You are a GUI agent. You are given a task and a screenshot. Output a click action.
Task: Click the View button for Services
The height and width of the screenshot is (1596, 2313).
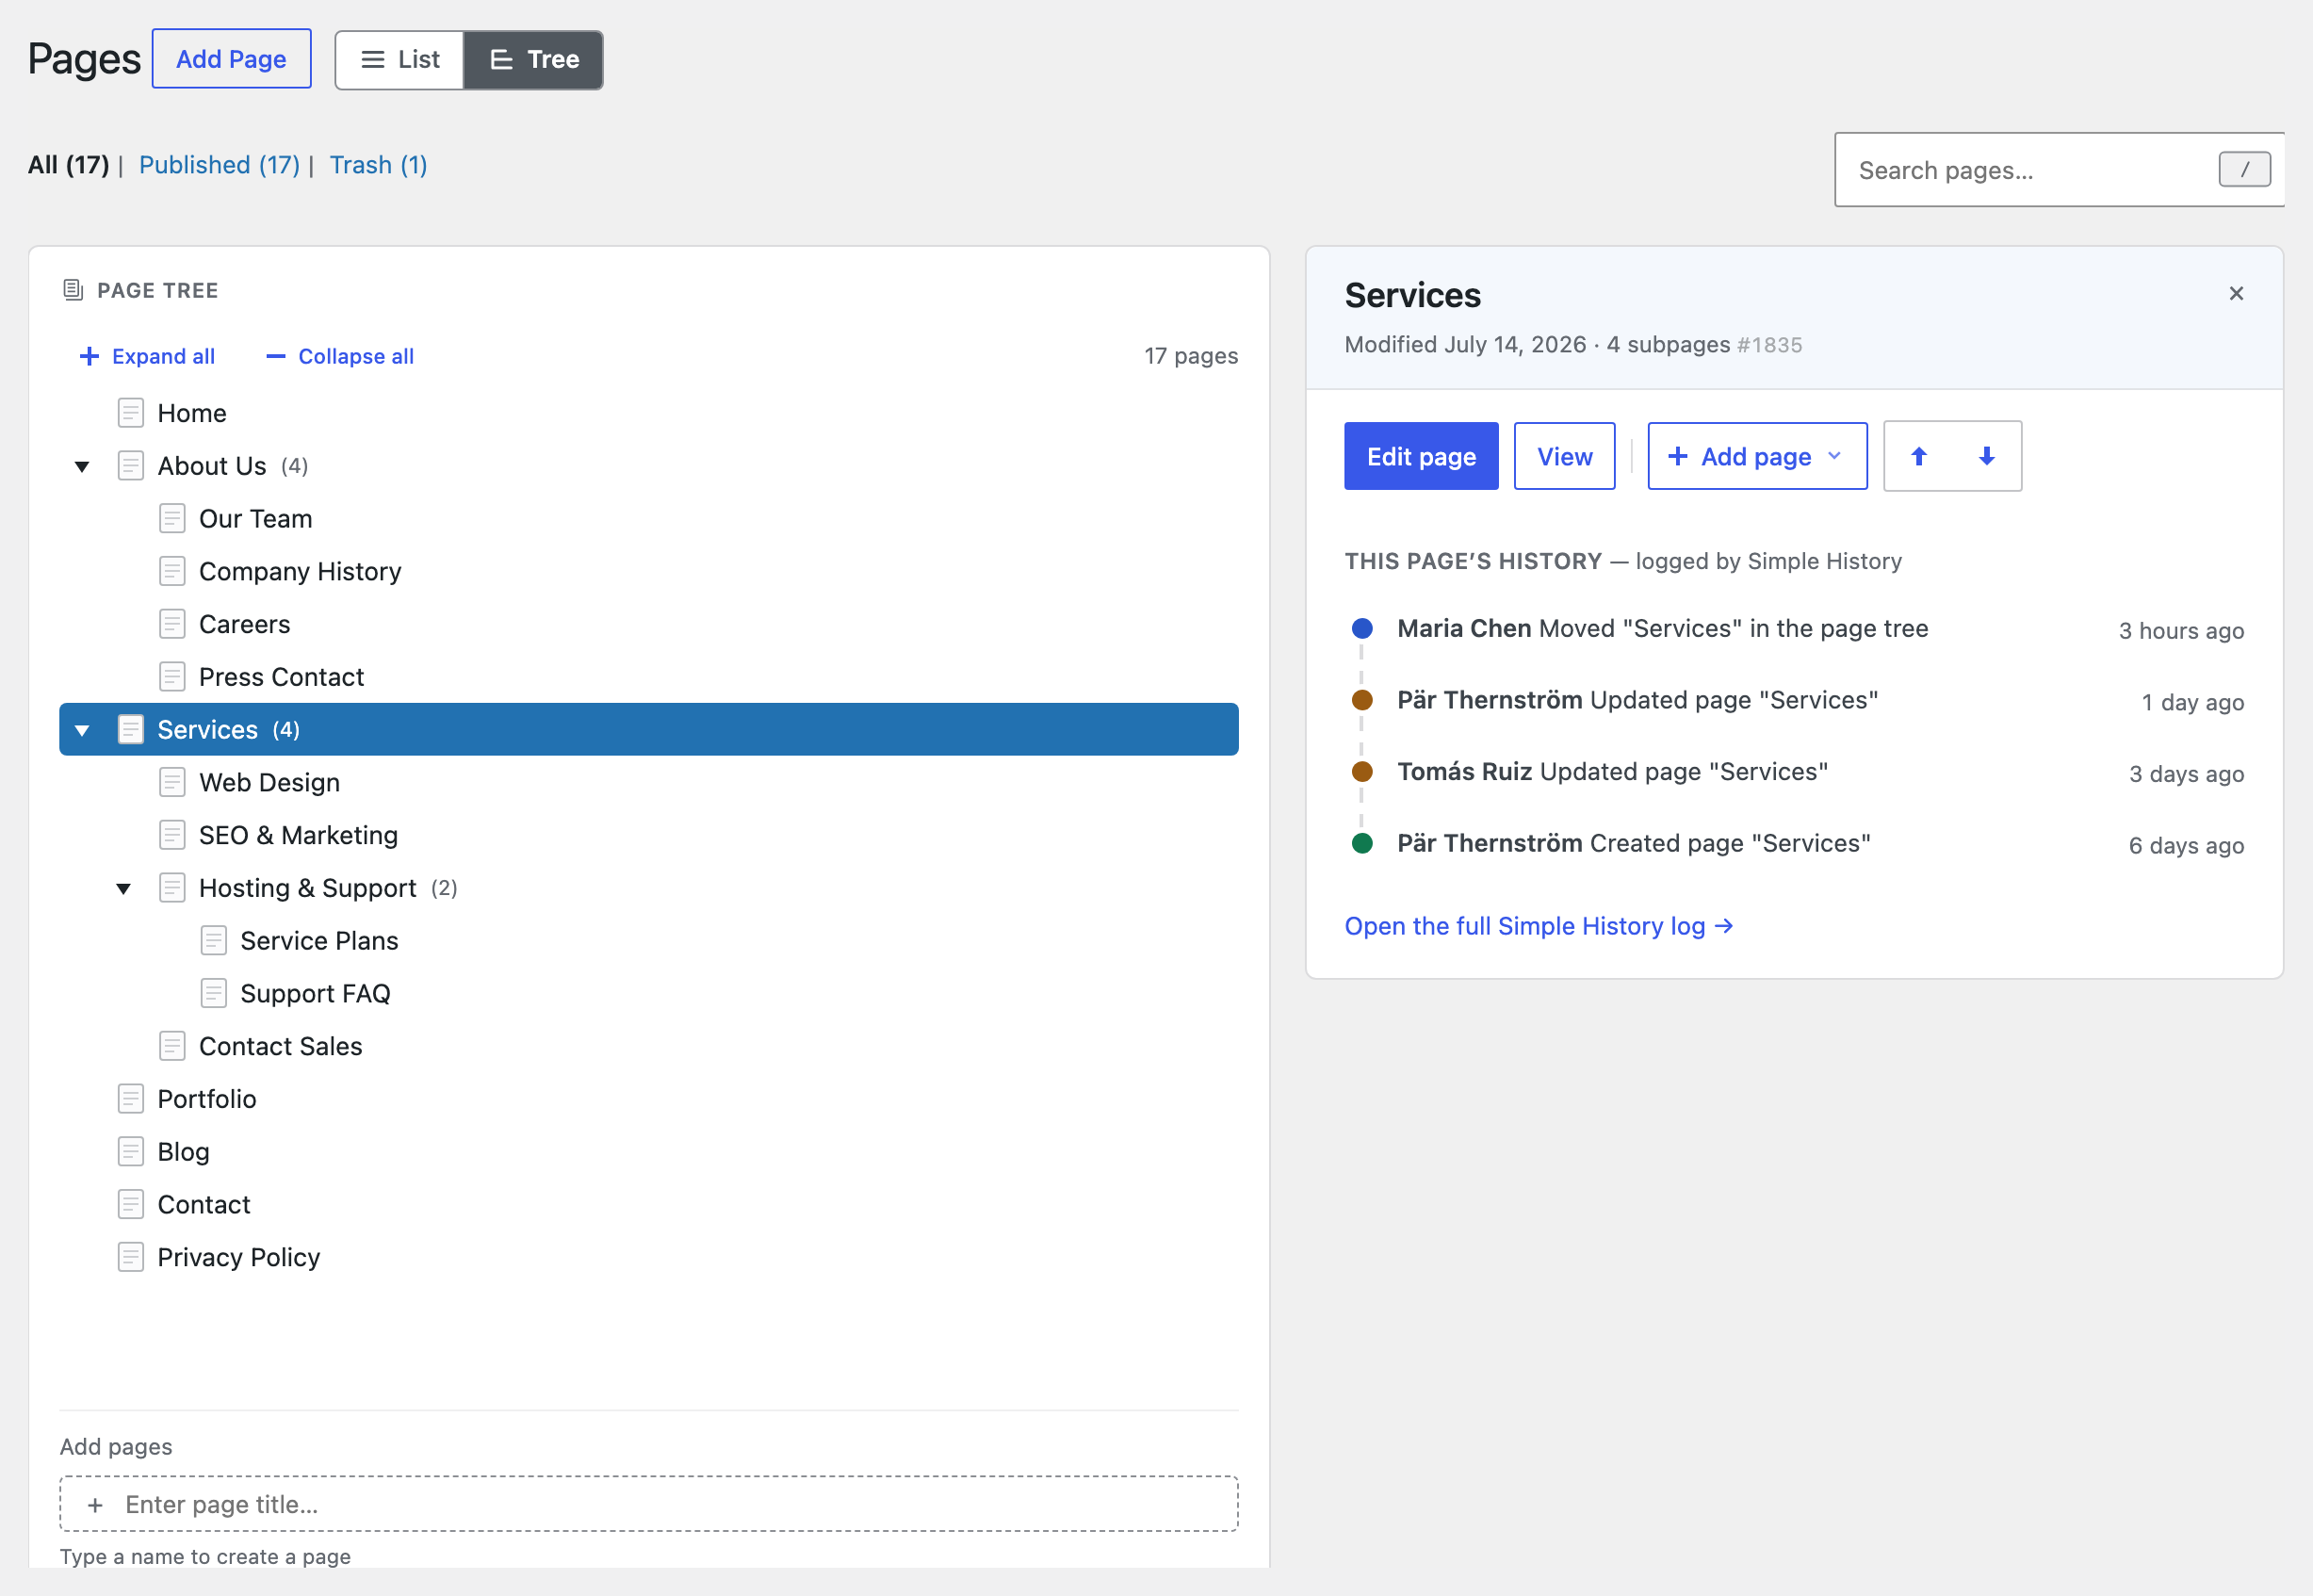(x=1564, y=456)
